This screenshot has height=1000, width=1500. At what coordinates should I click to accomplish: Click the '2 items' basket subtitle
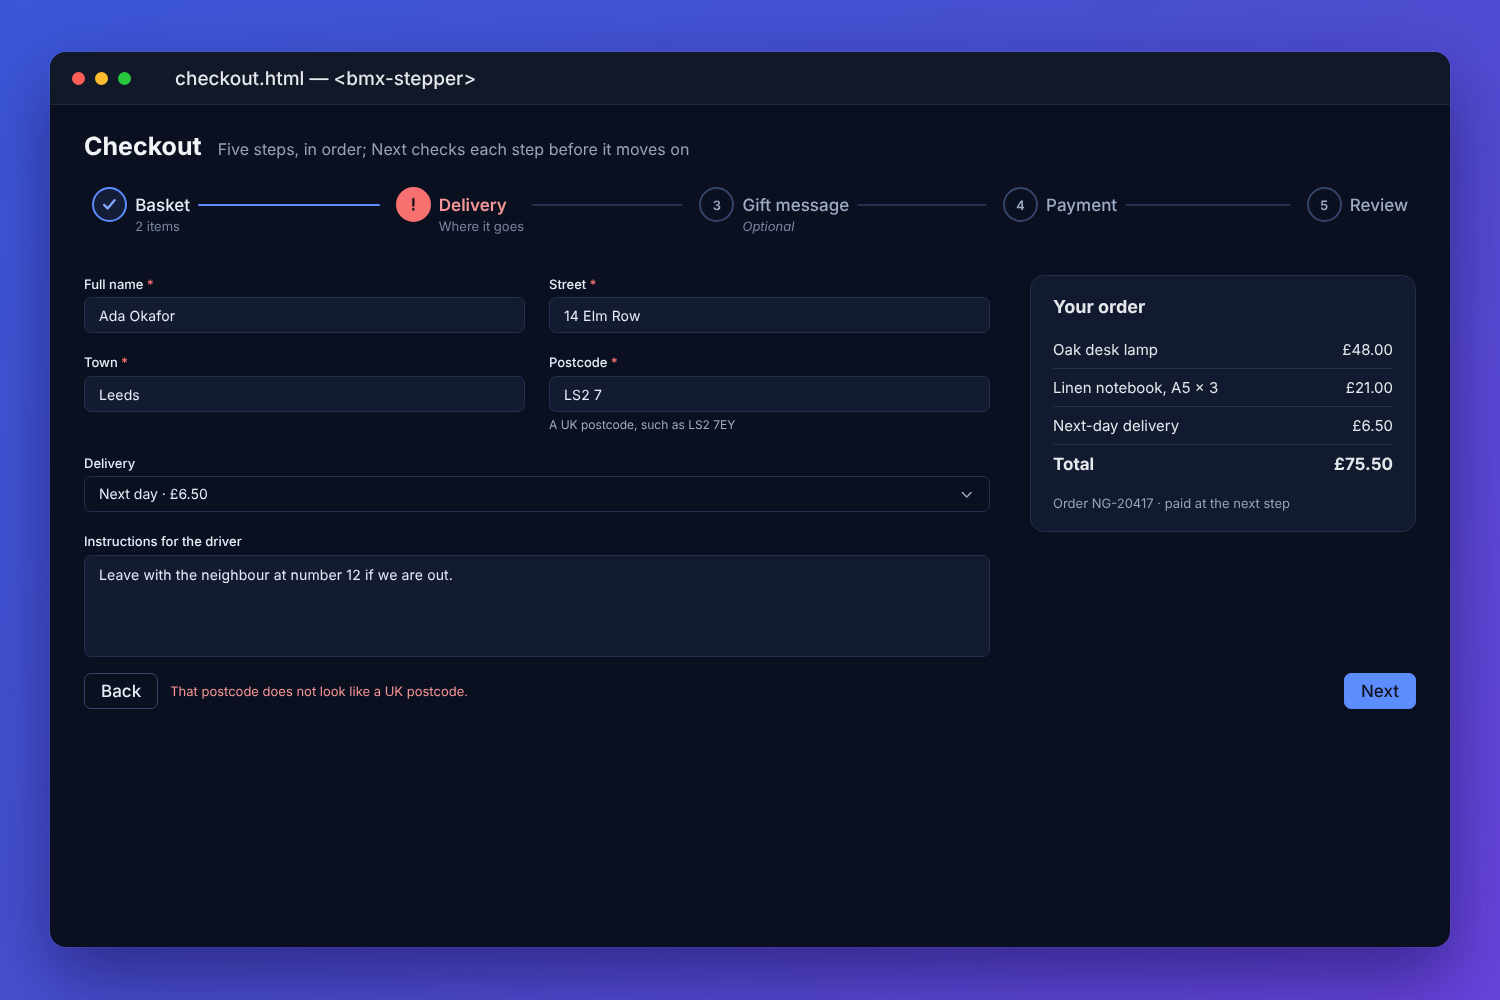[158, 227]
